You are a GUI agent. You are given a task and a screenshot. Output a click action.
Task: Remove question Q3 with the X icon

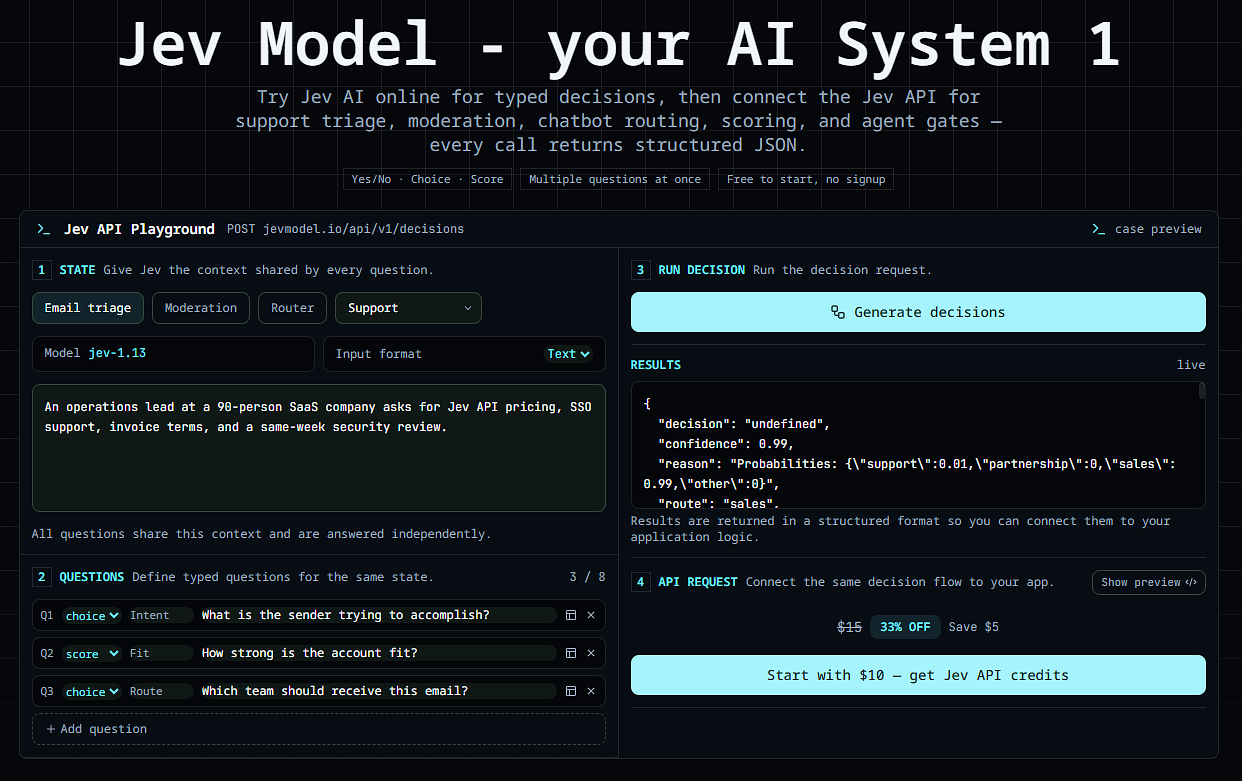tap(591, 691)
